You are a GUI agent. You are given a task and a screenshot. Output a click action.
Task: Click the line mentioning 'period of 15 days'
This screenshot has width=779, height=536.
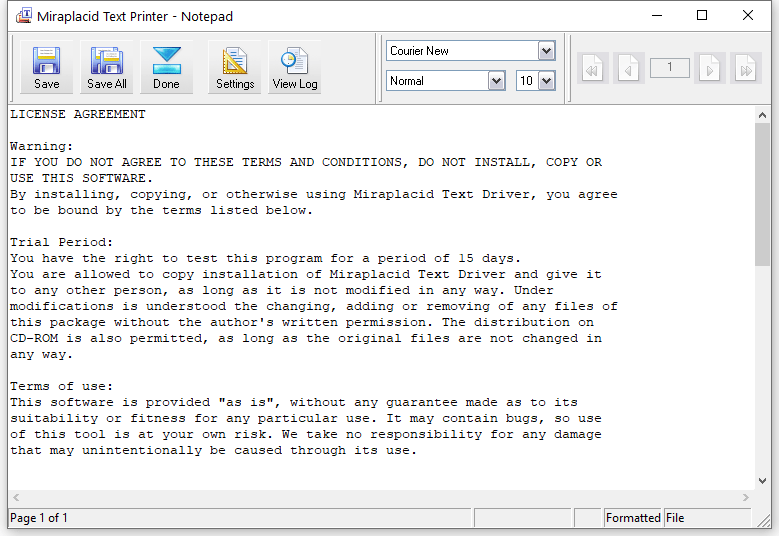(265, 258)
